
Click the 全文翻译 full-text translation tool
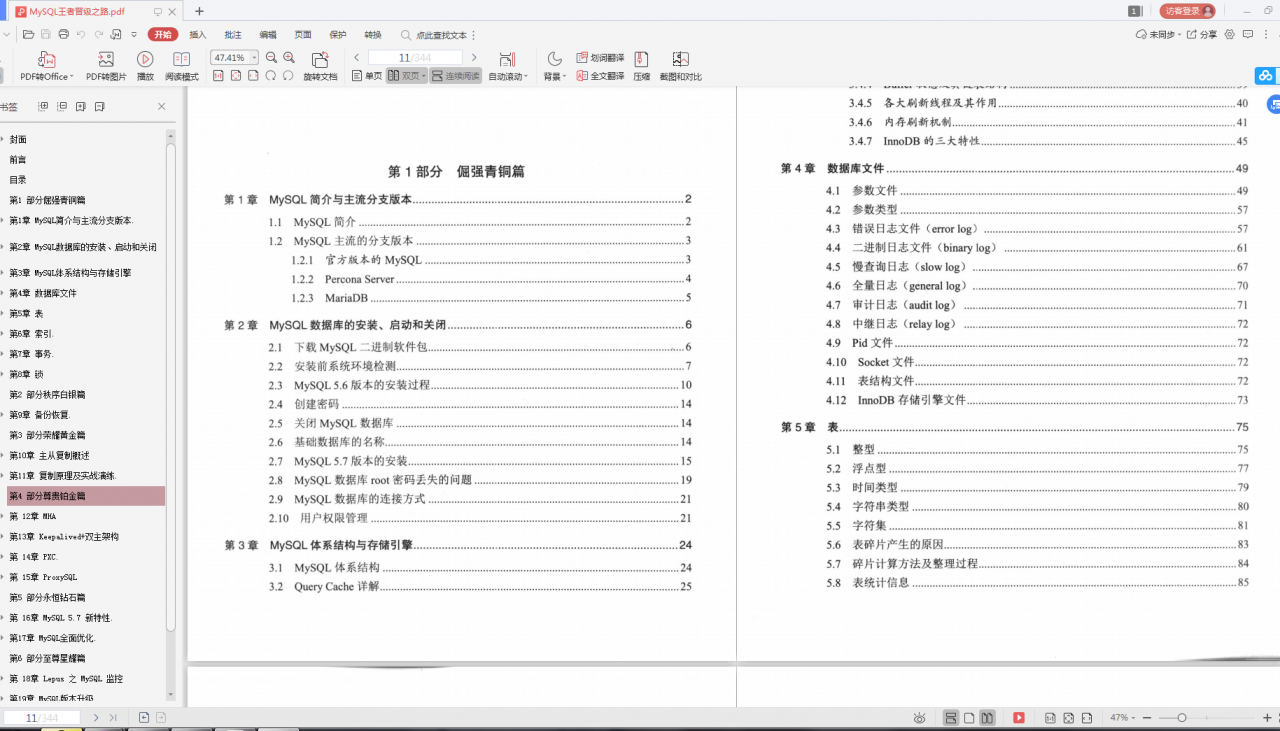coord(600,76)
